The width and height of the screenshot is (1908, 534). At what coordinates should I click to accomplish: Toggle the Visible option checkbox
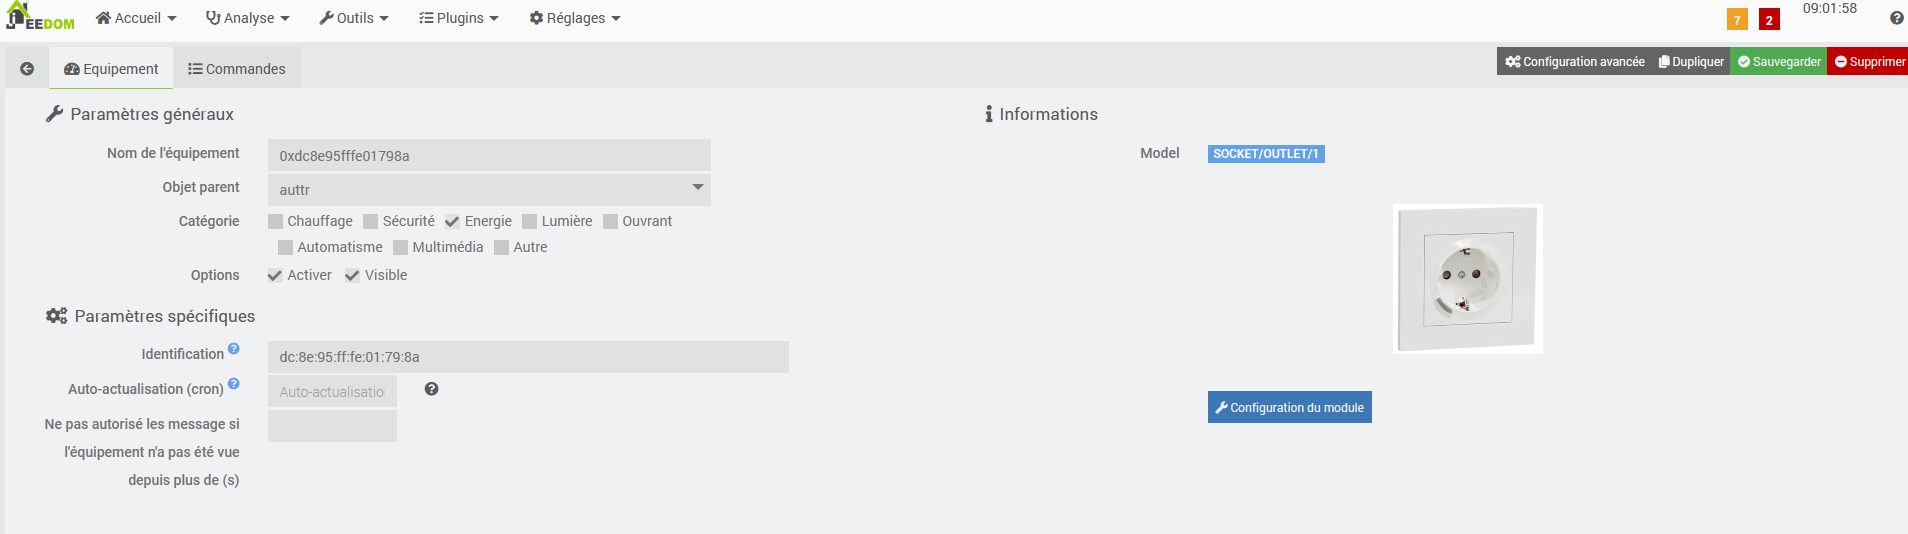[353, 276]
